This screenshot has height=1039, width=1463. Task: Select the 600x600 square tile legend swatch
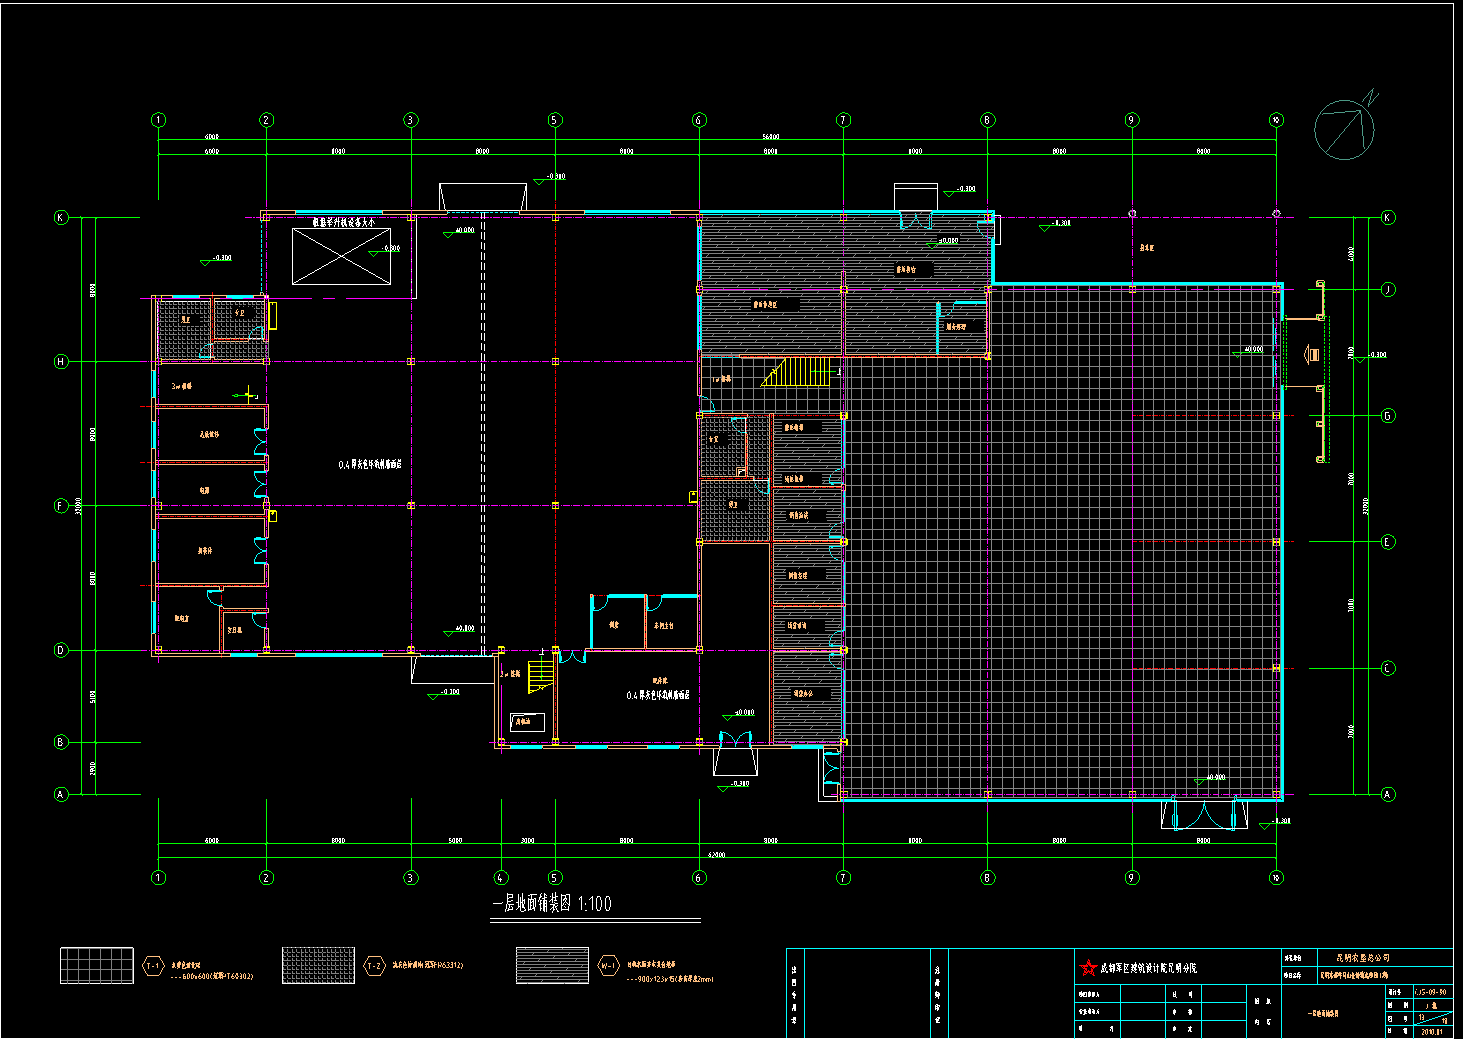click(x=96, y=966)
